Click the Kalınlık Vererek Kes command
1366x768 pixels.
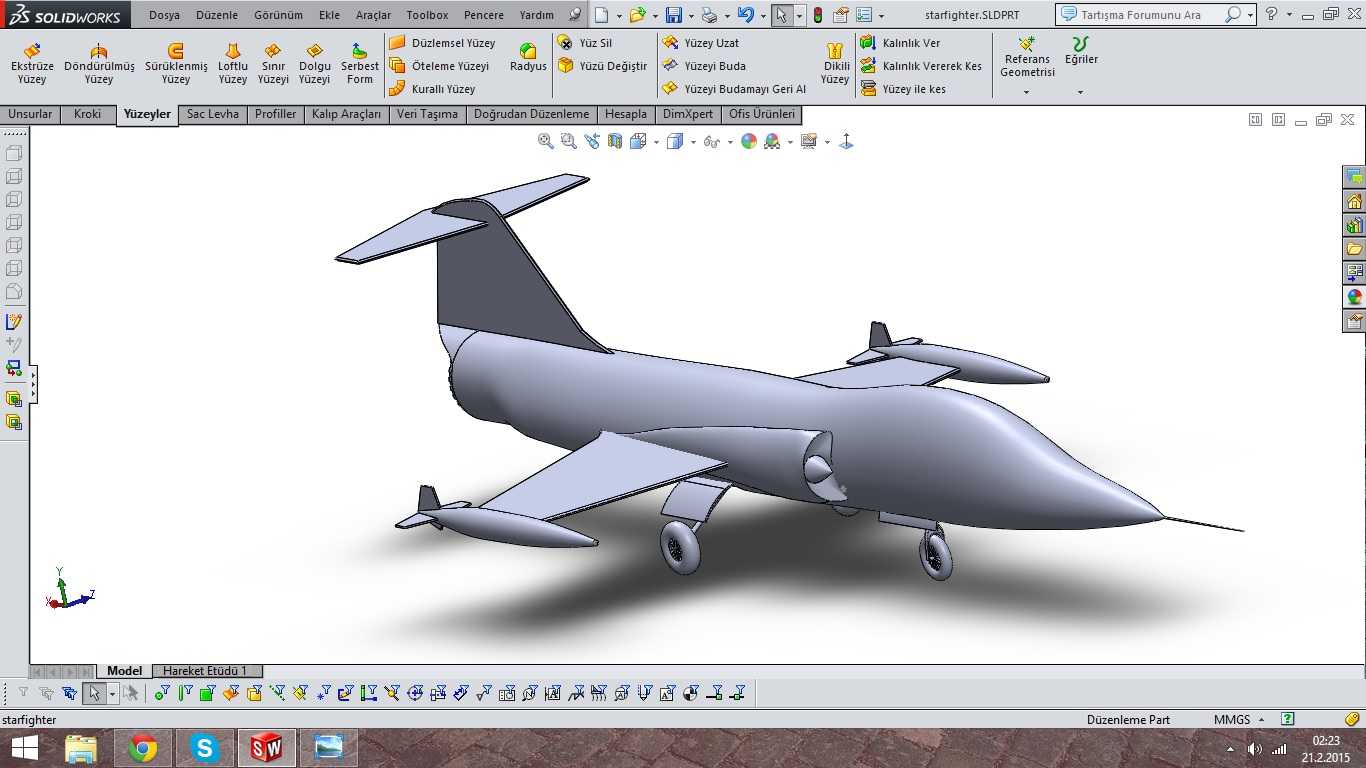tap(921, 66)
